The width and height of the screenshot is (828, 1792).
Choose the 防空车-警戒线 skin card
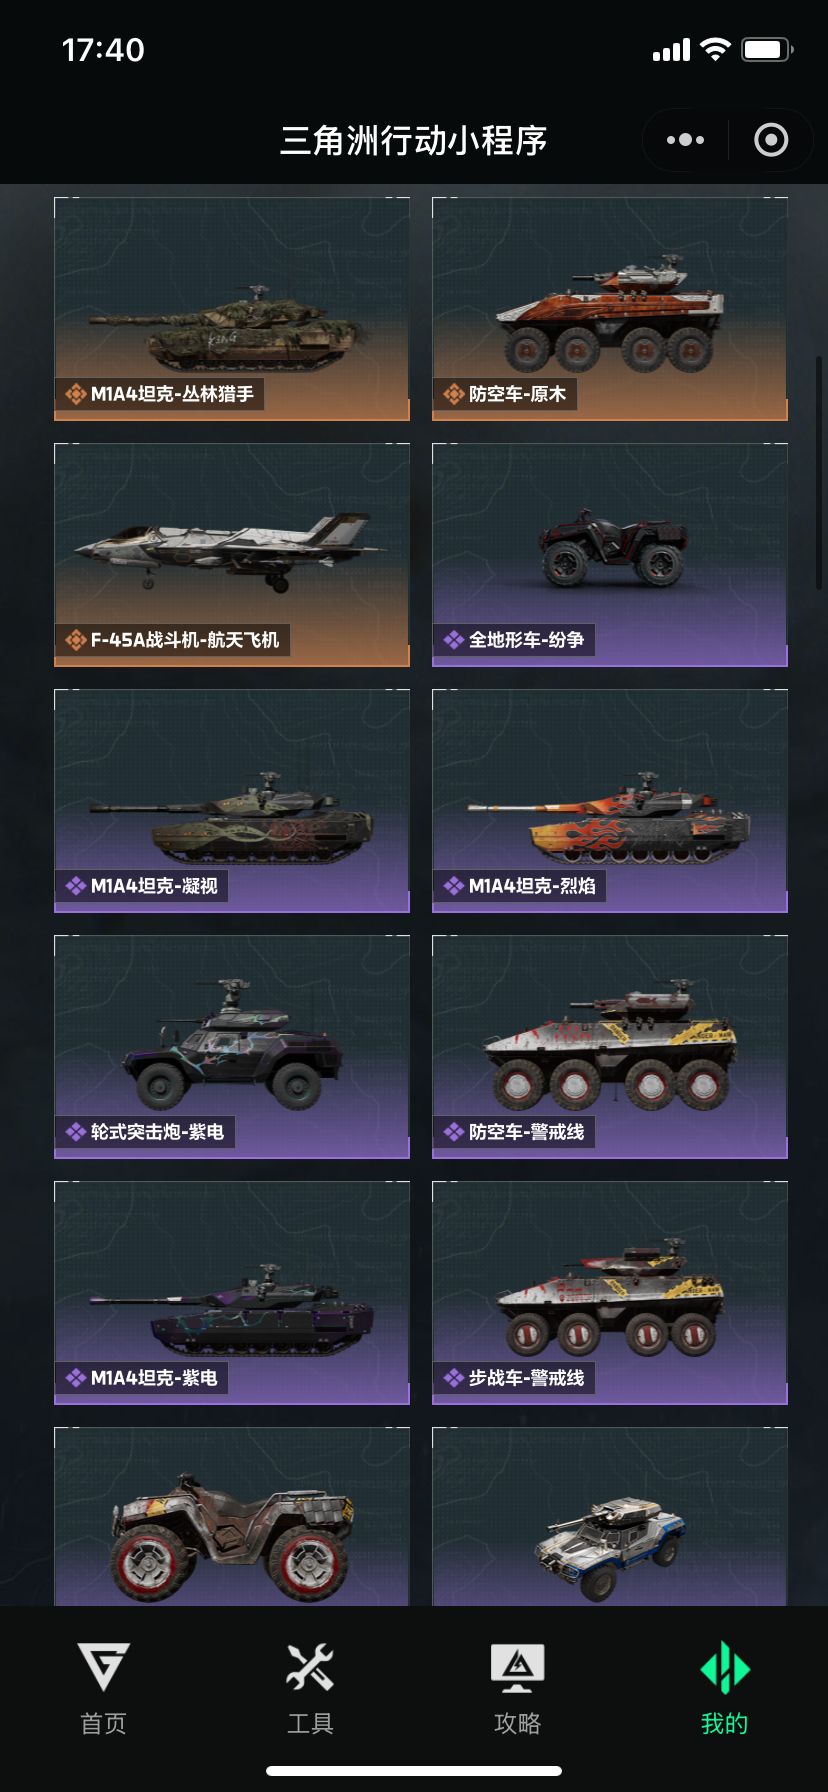click(x=610, y=1046)
